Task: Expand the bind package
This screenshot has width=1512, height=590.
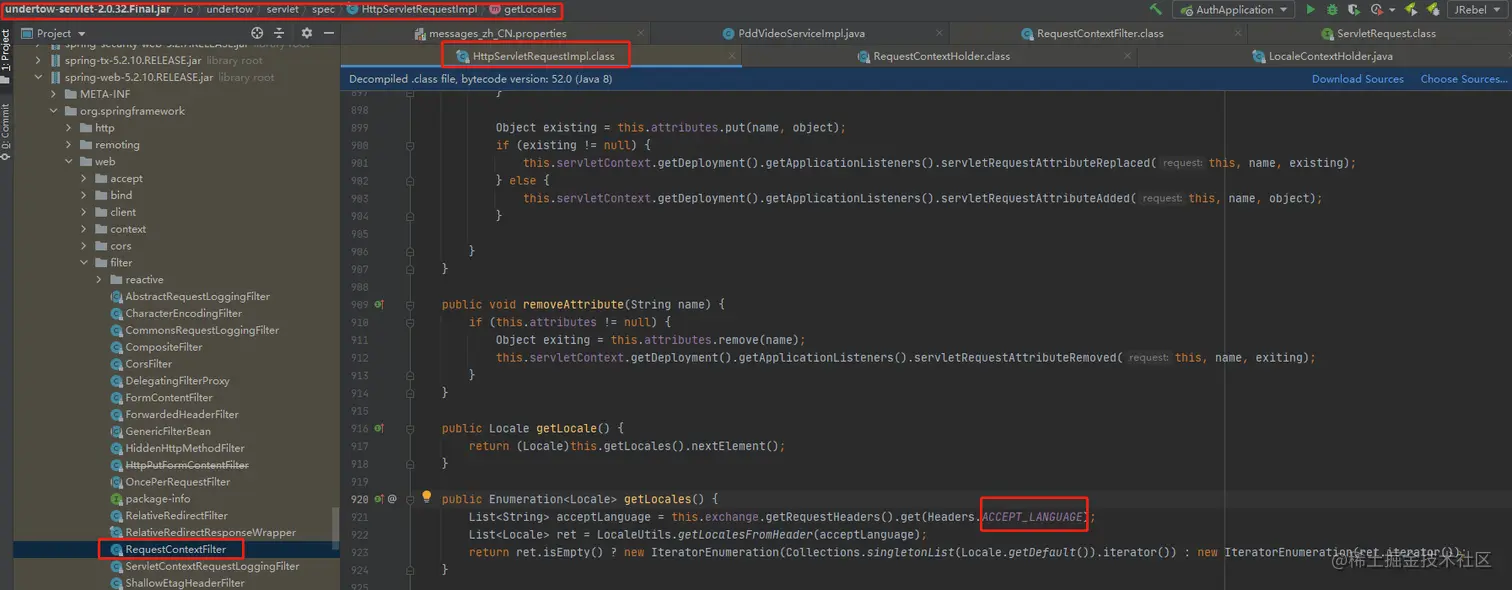Action: tap(85, 195)
